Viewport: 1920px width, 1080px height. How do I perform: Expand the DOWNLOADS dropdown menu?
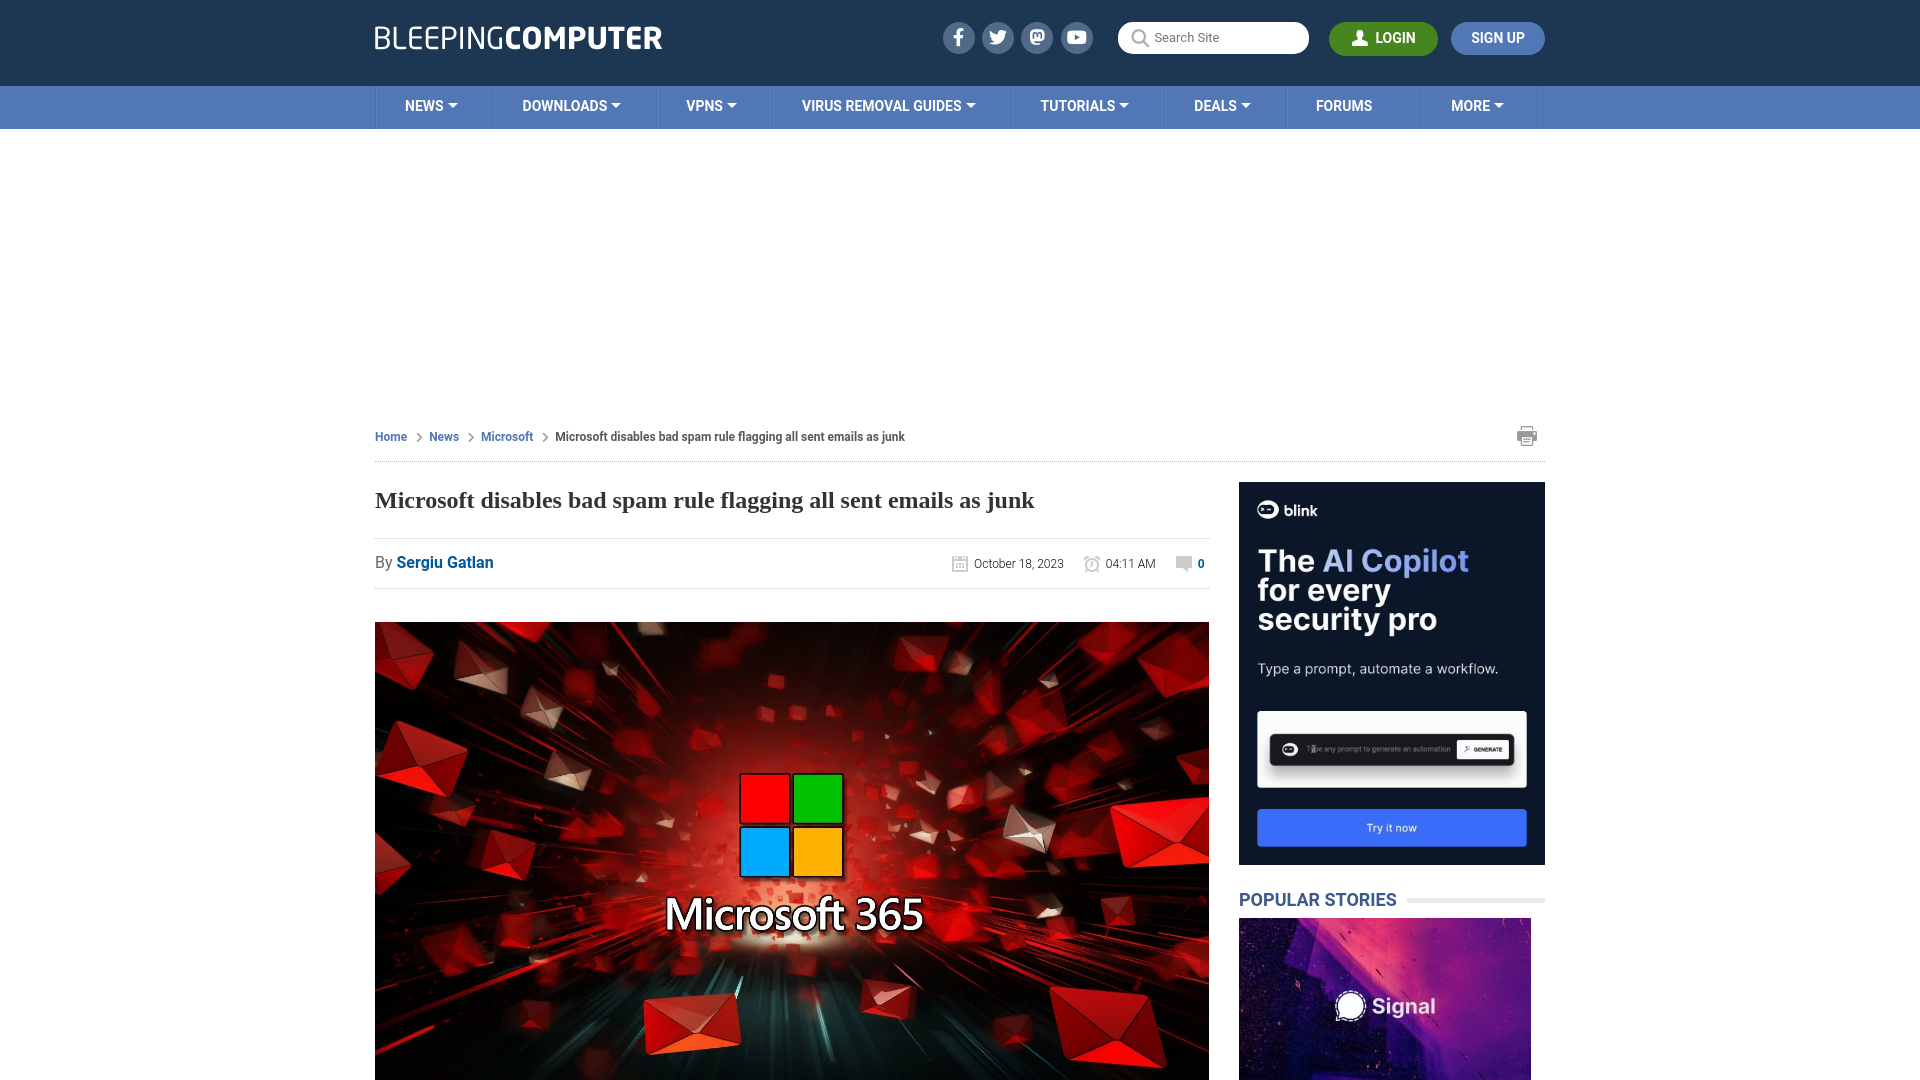coord(572,105)
